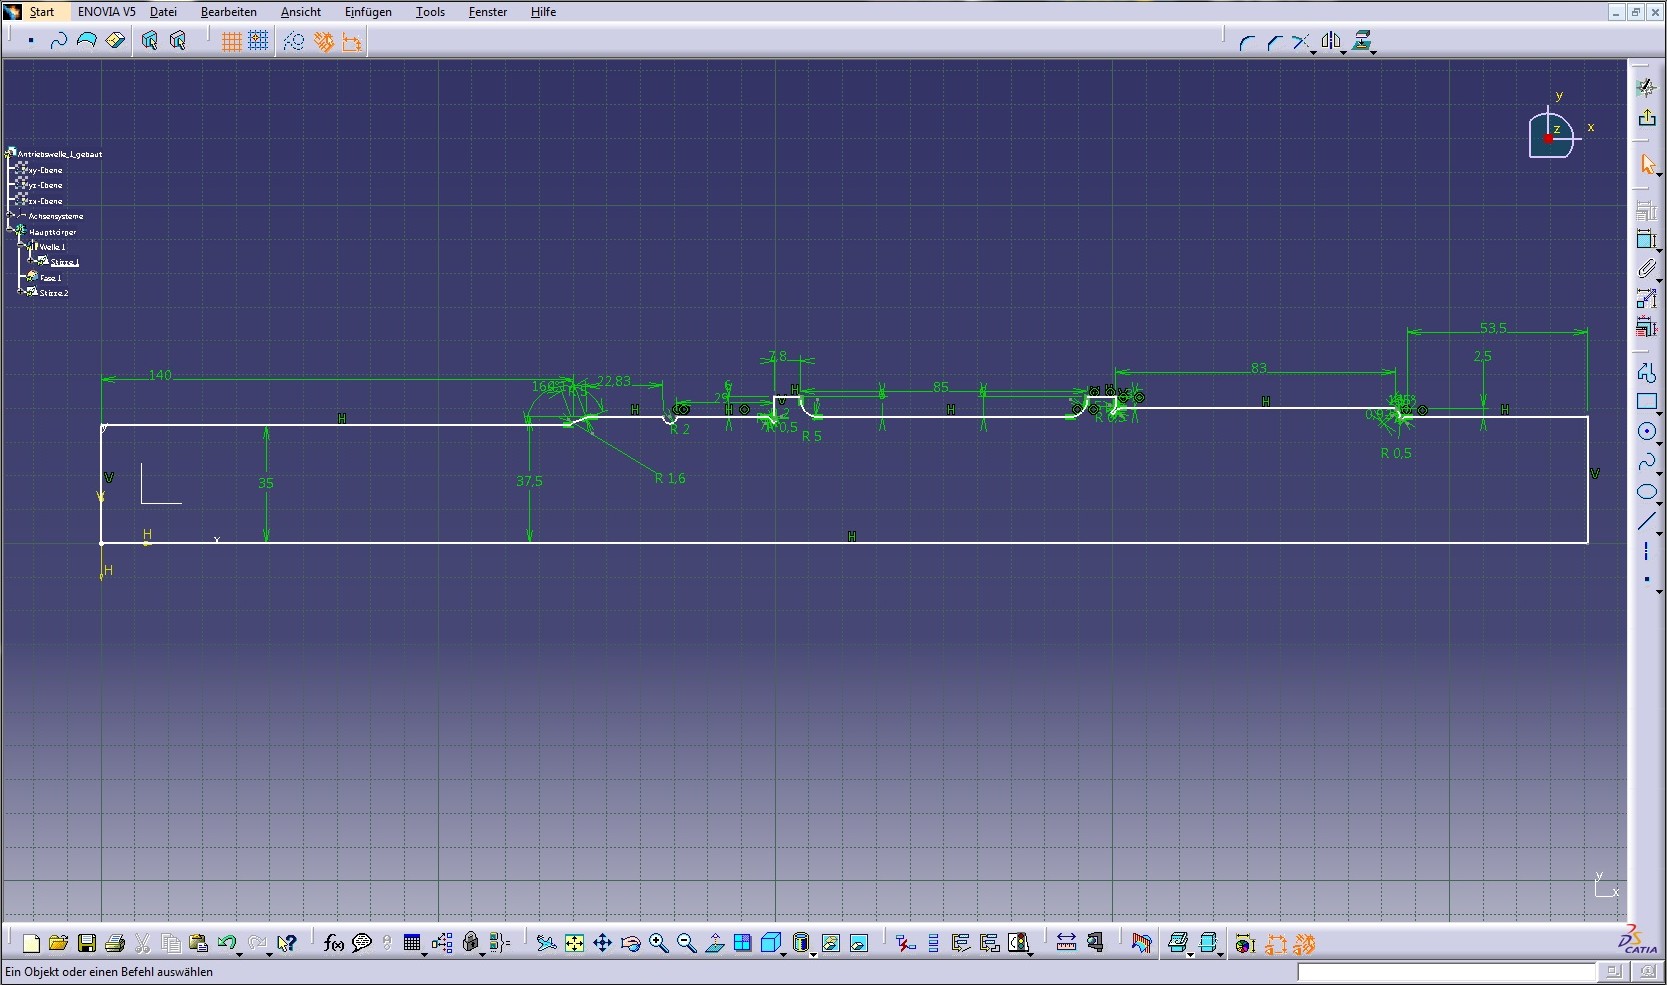Toggle Dimensional Constraints in top toolbar
The image size is (1667, 985).
click(351, 41)
